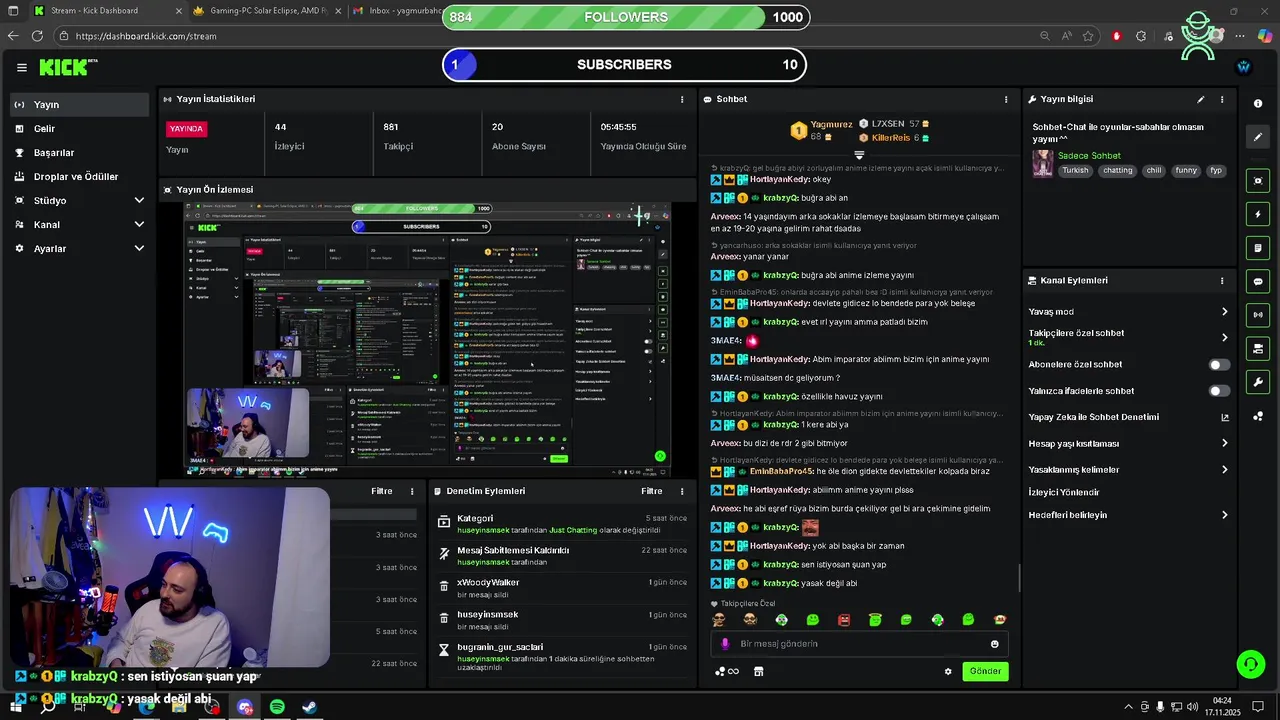The width and height of the screenshot is (1280, 720).
Task: Toggle the channel actions widget in right sidebar
Action: pyautogui.click(x=1258, y=348)
